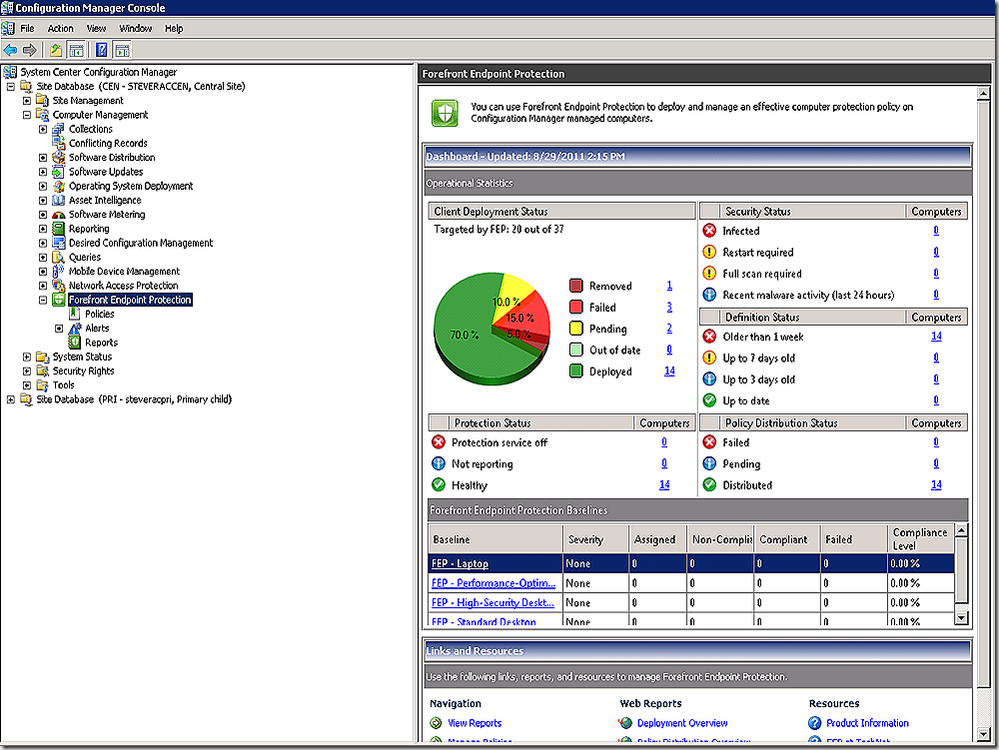
Task: Click the Compliance Level column header
Action: click(x=920, y=539)
